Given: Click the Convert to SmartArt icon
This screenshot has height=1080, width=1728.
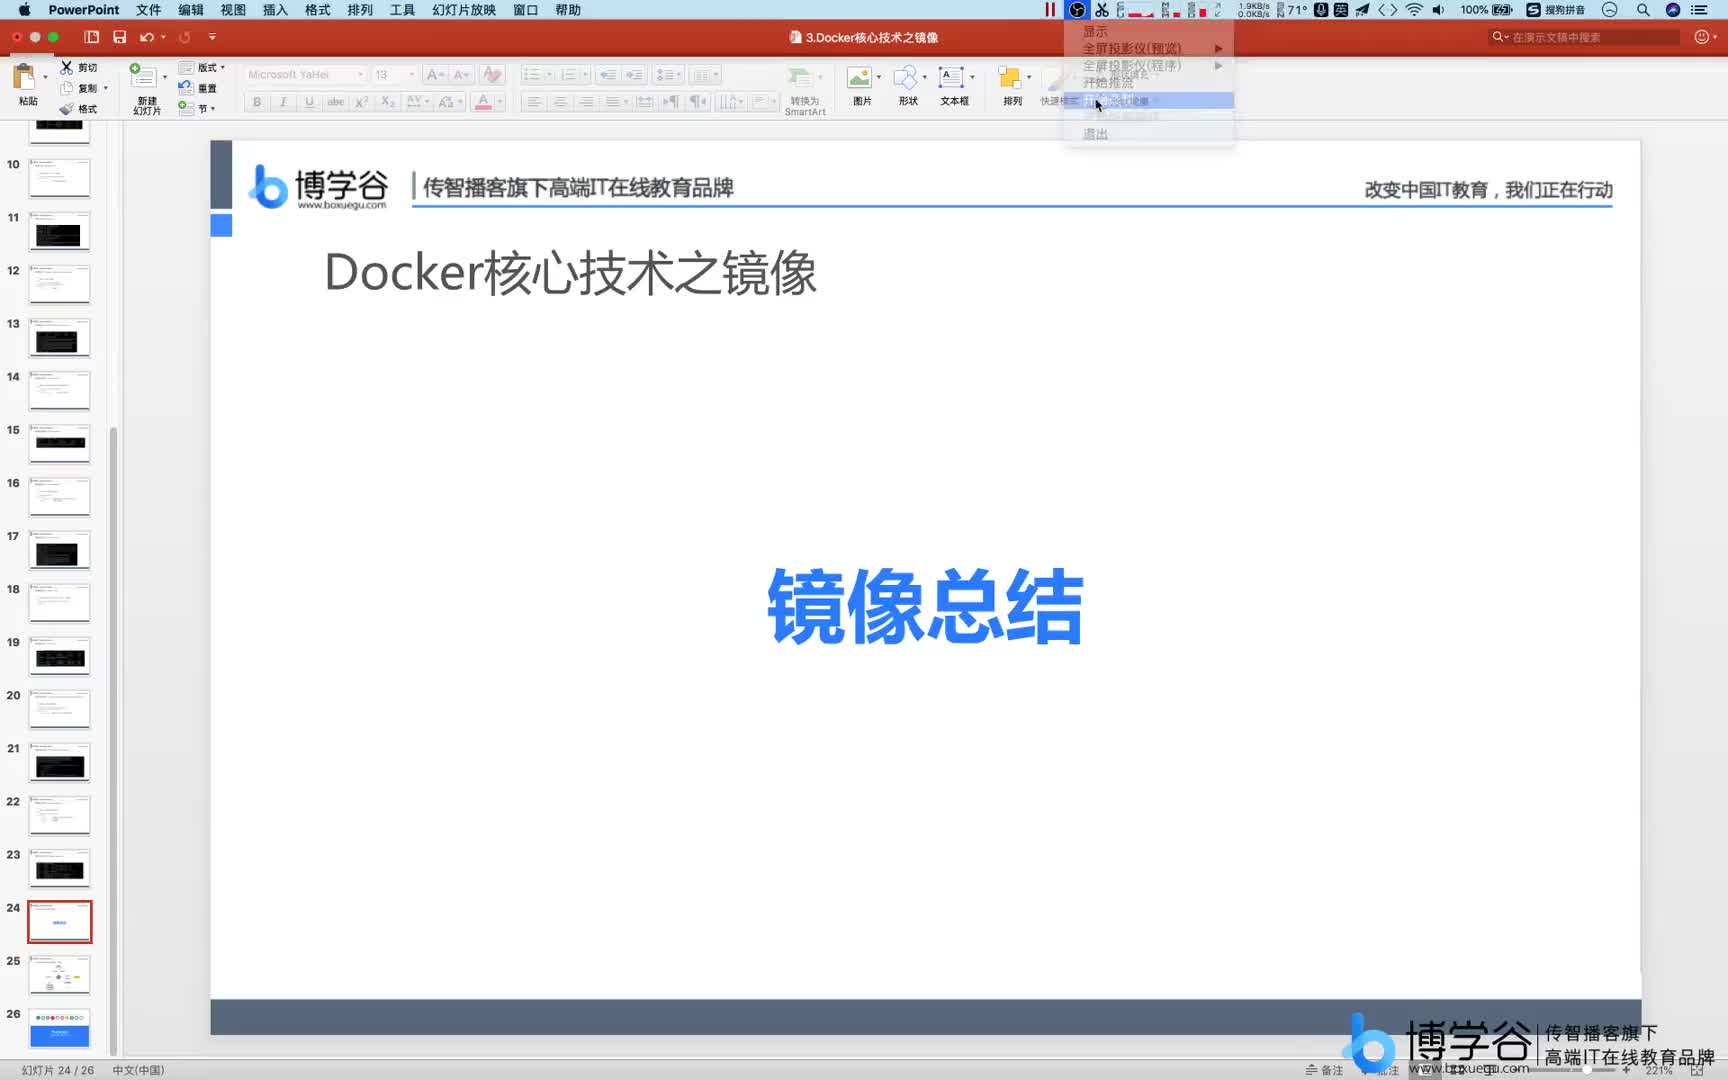Looking at the screenshot, I should 799,78.
